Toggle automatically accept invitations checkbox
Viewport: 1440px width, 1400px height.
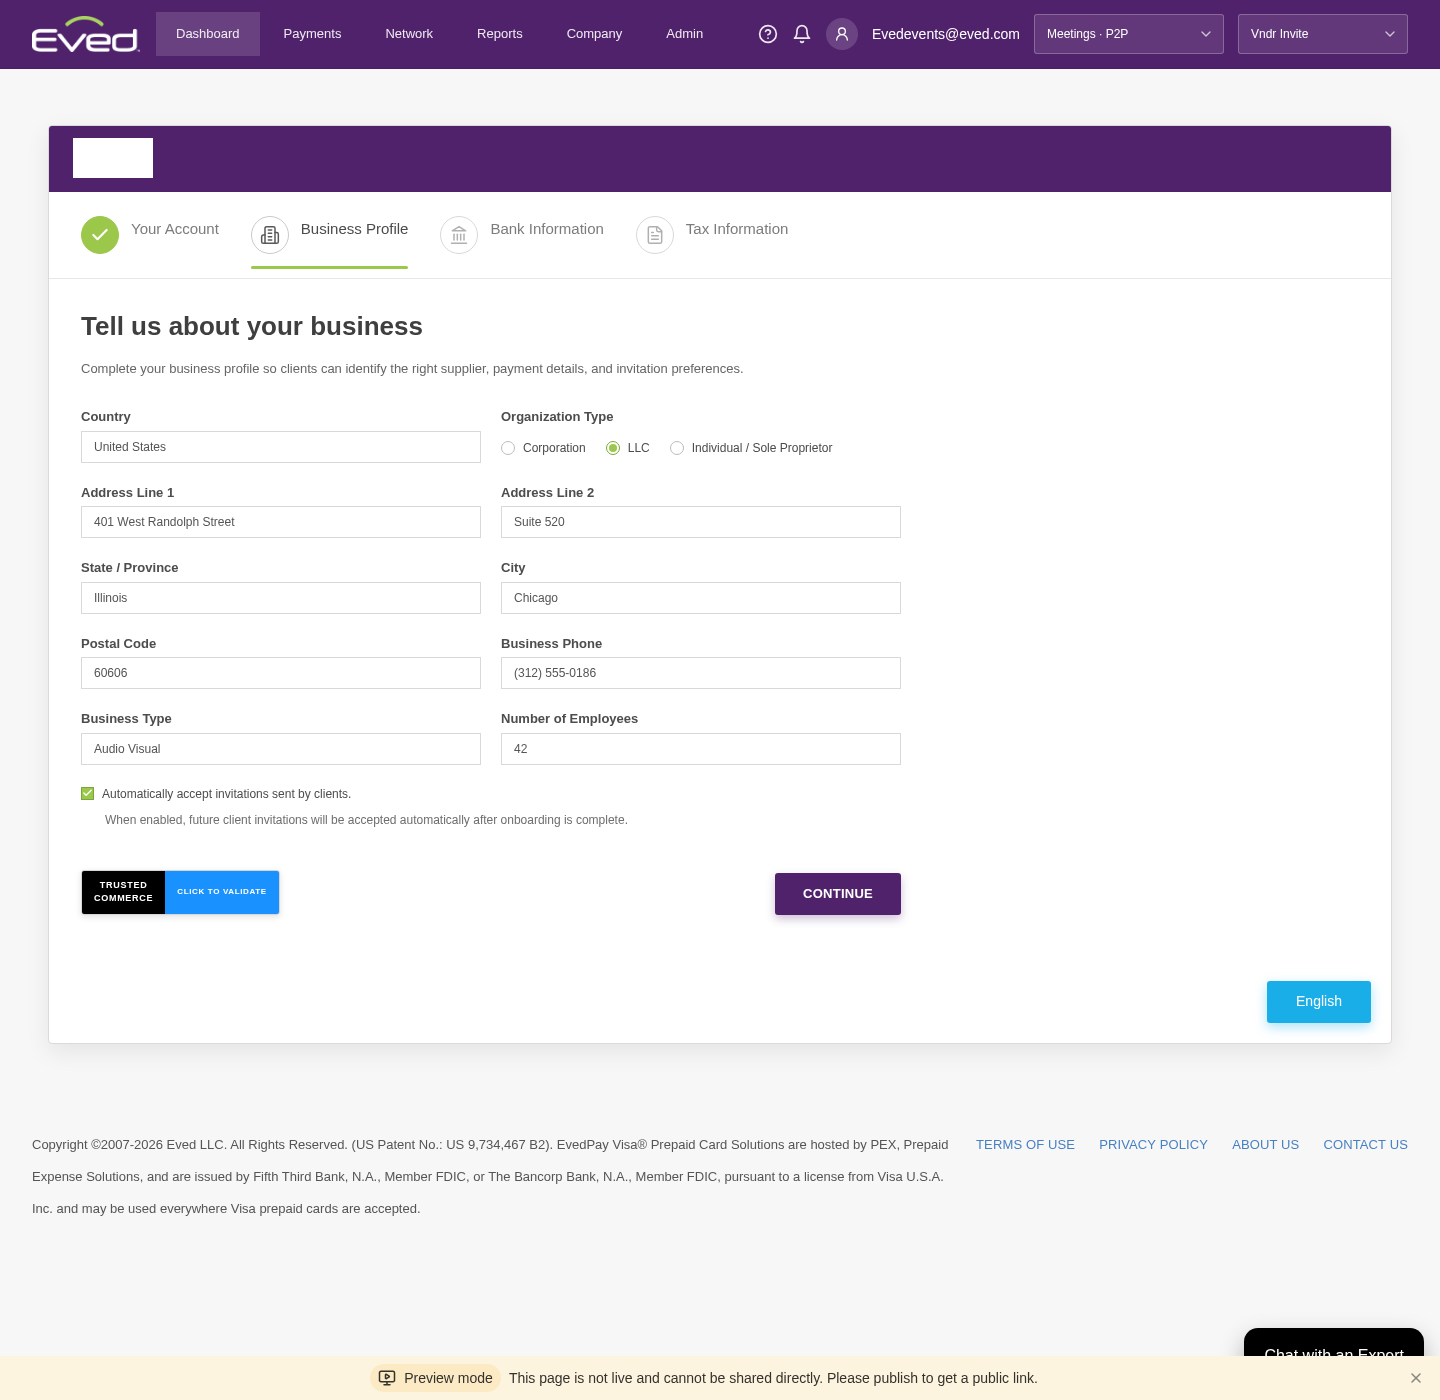88,794
